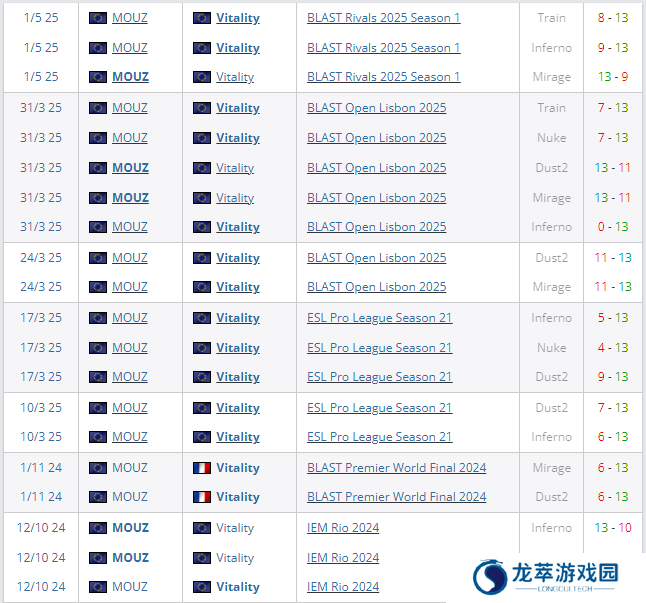Click MOUZ flag icon in 31/3 25 Train row
646x603 pixels.
coord(98,108)
